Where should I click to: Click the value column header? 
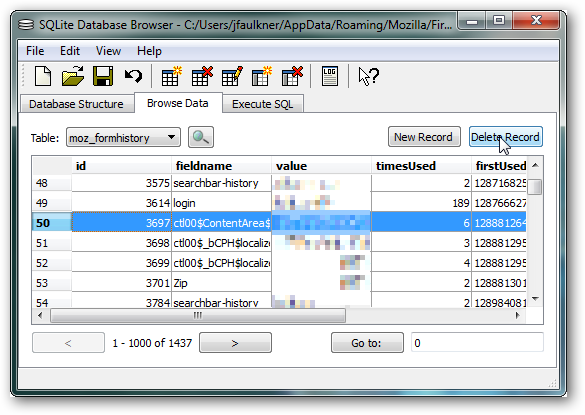pyautogui.click(x=321, y=165)
